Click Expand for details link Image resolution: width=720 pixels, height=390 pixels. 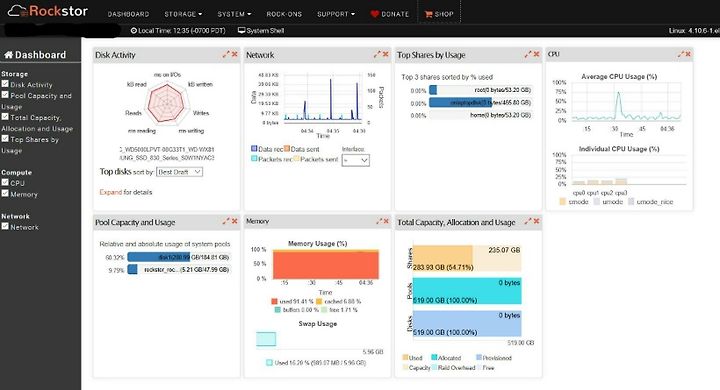tap(126, 192)
